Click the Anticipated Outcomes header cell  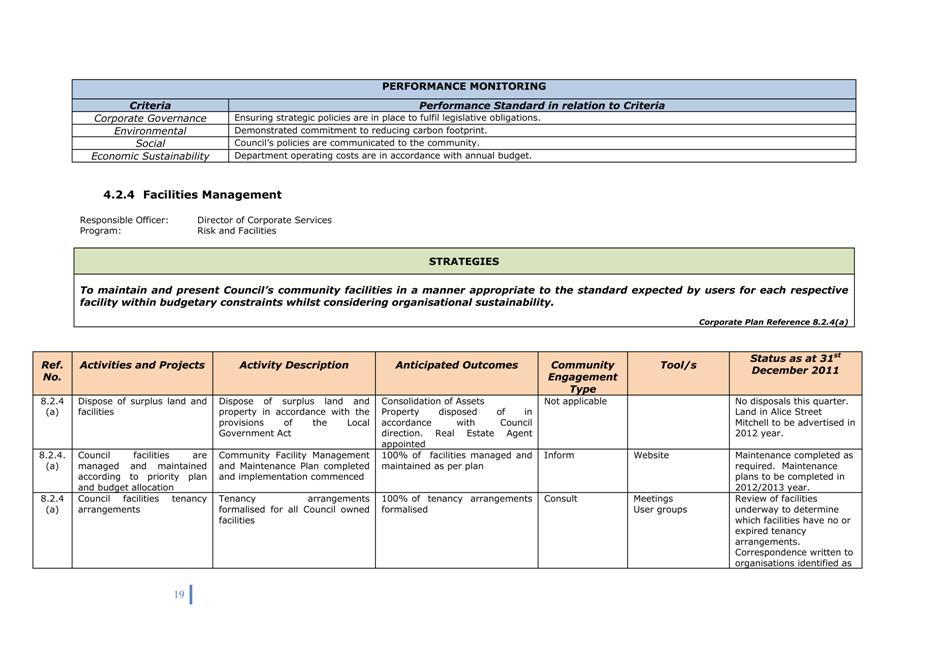456,365
